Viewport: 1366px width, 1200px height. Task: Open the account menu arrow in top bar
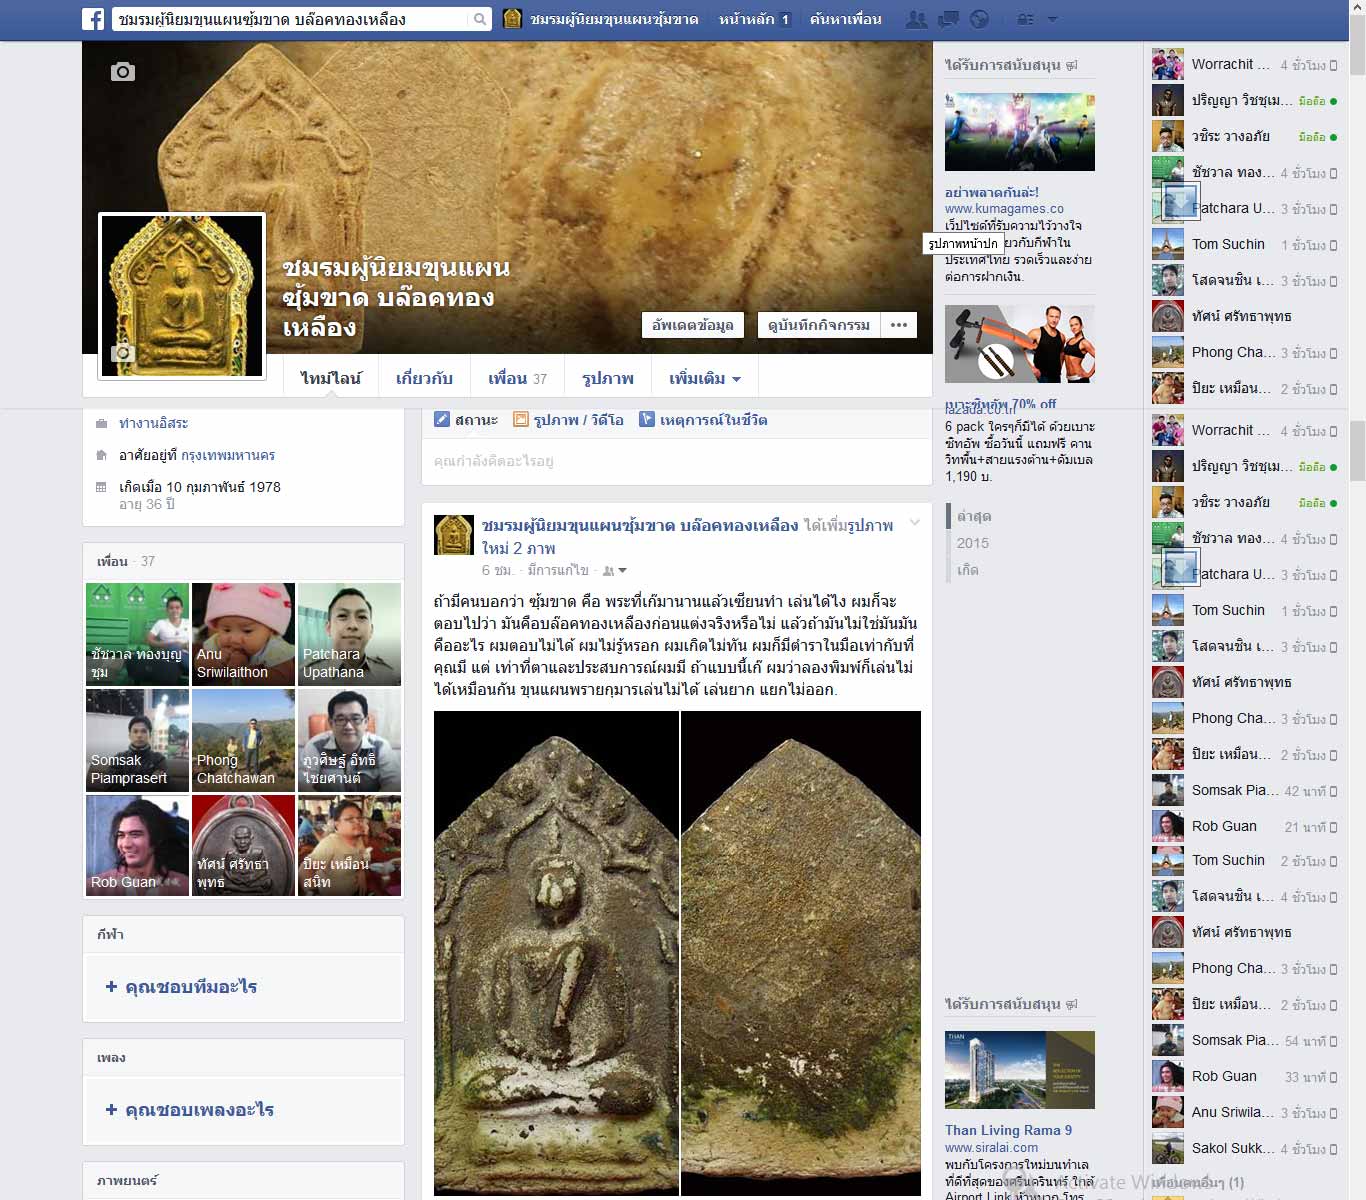1052,19
